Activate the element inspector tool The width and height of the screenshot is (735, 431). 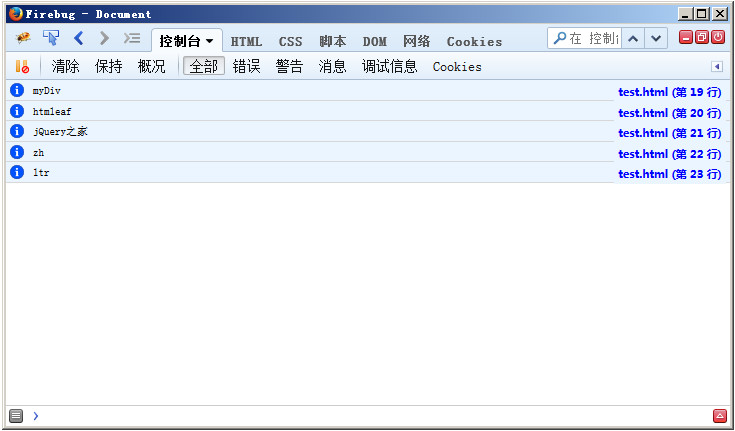(x=51, y=38)
